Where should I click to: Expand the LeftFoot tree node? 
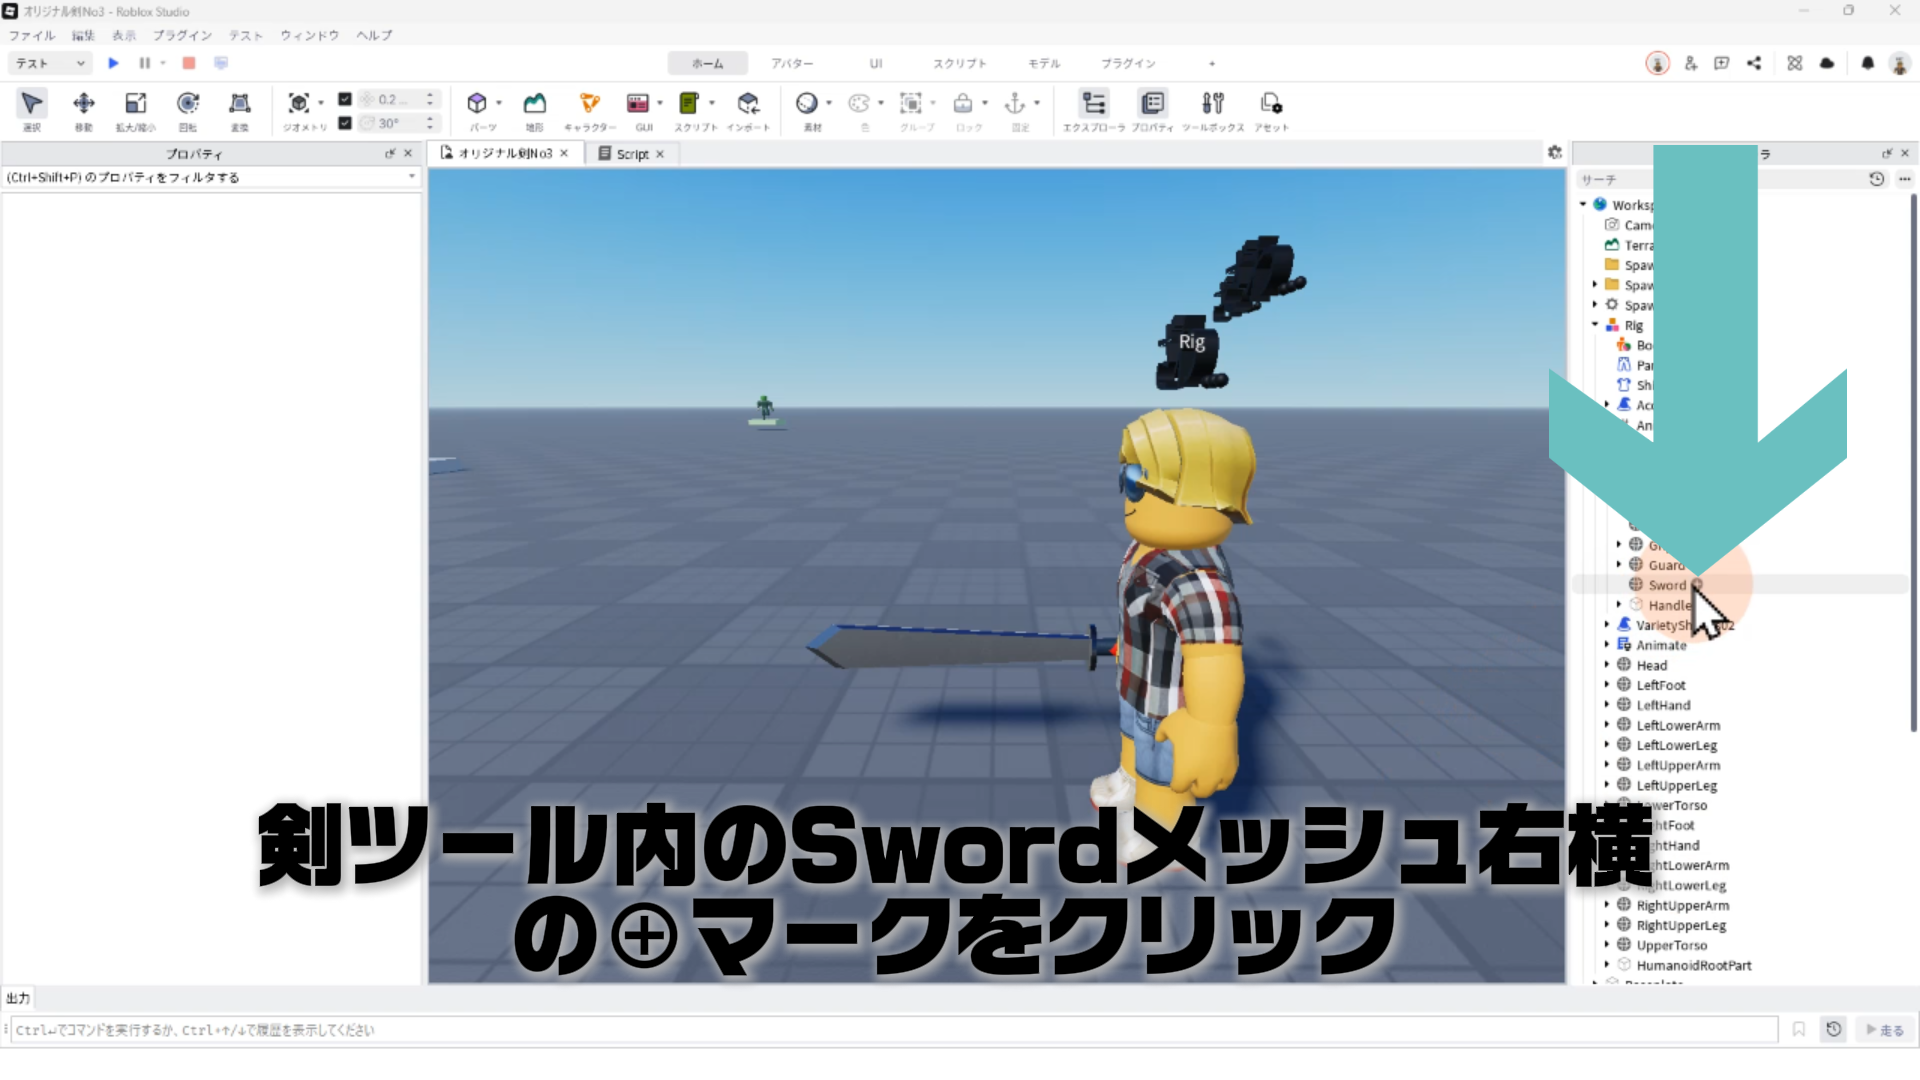coord(1607,685)
